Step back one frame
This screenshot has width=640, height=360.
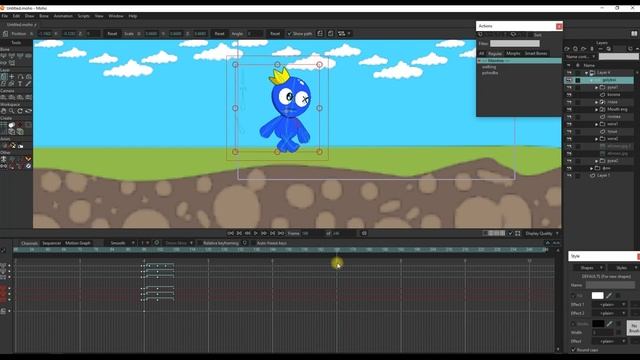(247, 233)
